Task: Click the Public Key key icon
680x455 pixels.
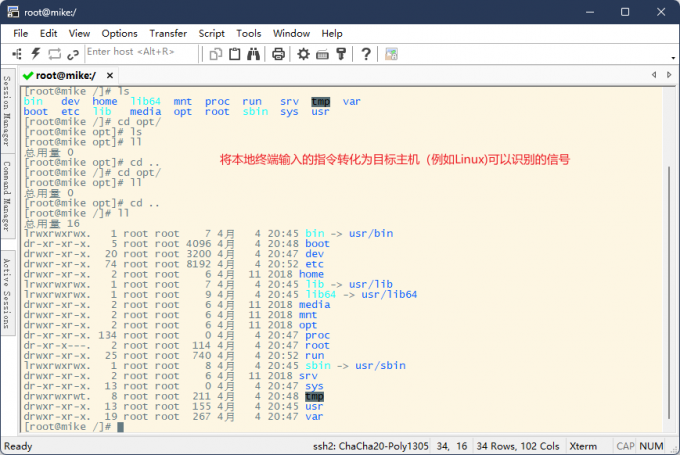Action: pyautogui.click(x=341, y=54)
